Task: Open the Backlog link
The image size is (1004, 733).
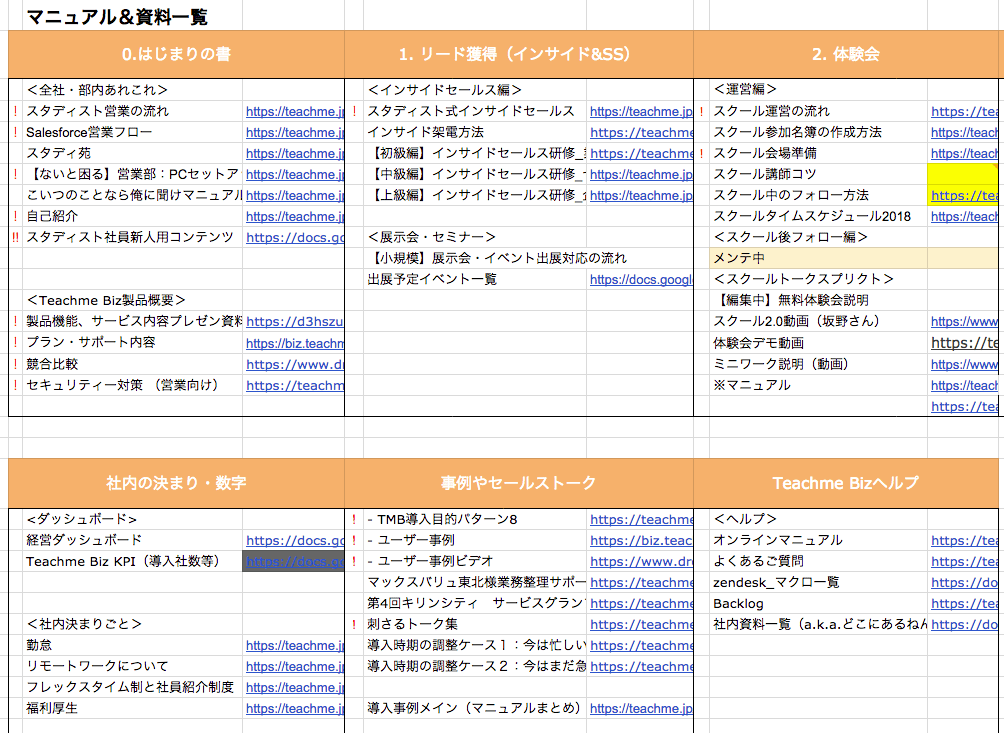Action: point(964,604)
